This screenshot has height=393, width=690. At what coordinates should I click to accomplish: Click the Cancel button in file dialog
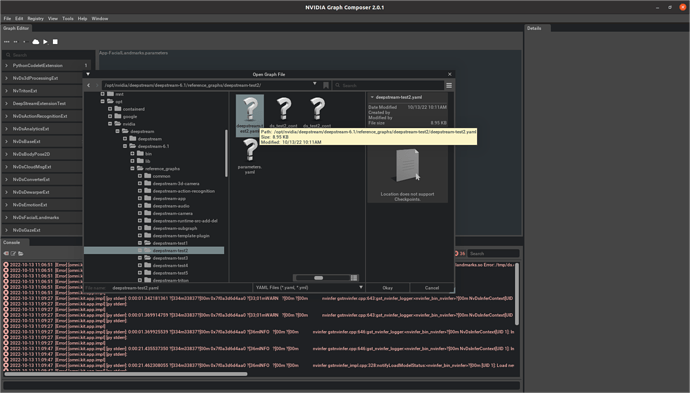tap(432, 288)
